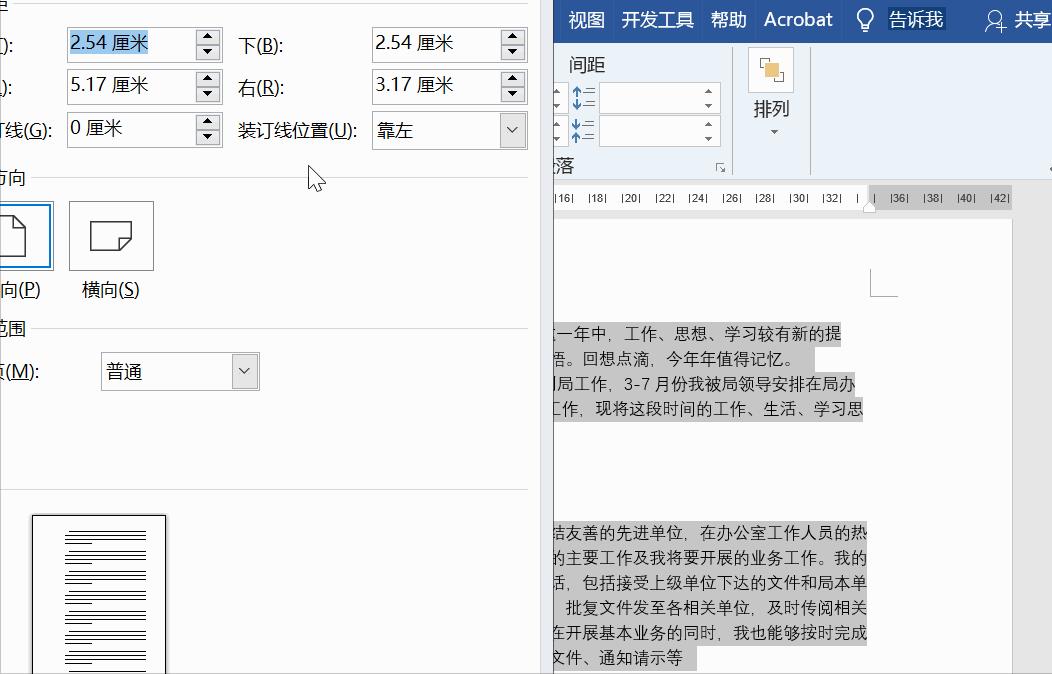
Task: Click the before-paragraph spacing icon under 间距
Action: (x=584, y=98)
